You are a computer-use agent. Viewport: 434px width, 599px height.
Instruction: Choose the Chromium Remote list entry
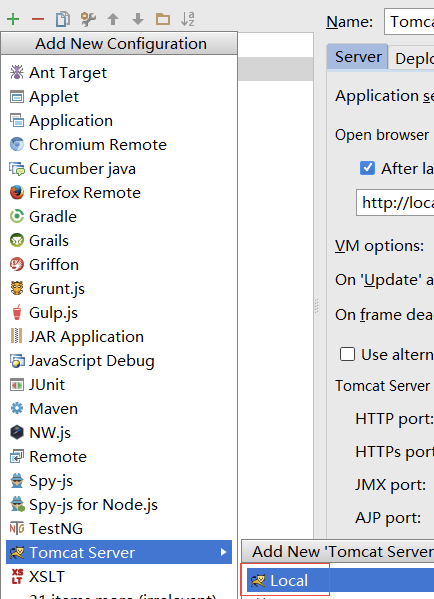click(x=119, y=145)
